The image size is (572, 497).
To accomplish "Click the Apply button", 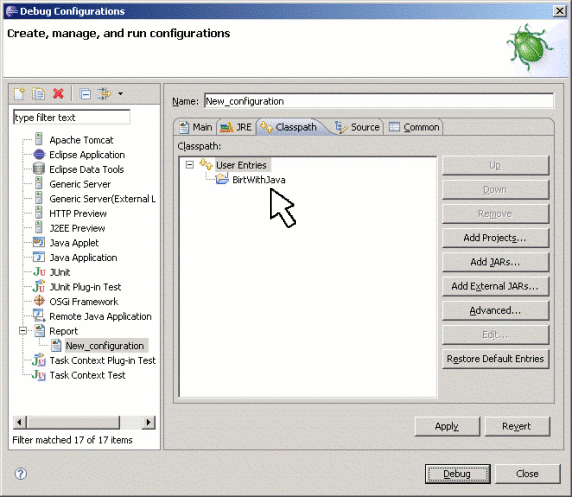I will click(447, 426).
